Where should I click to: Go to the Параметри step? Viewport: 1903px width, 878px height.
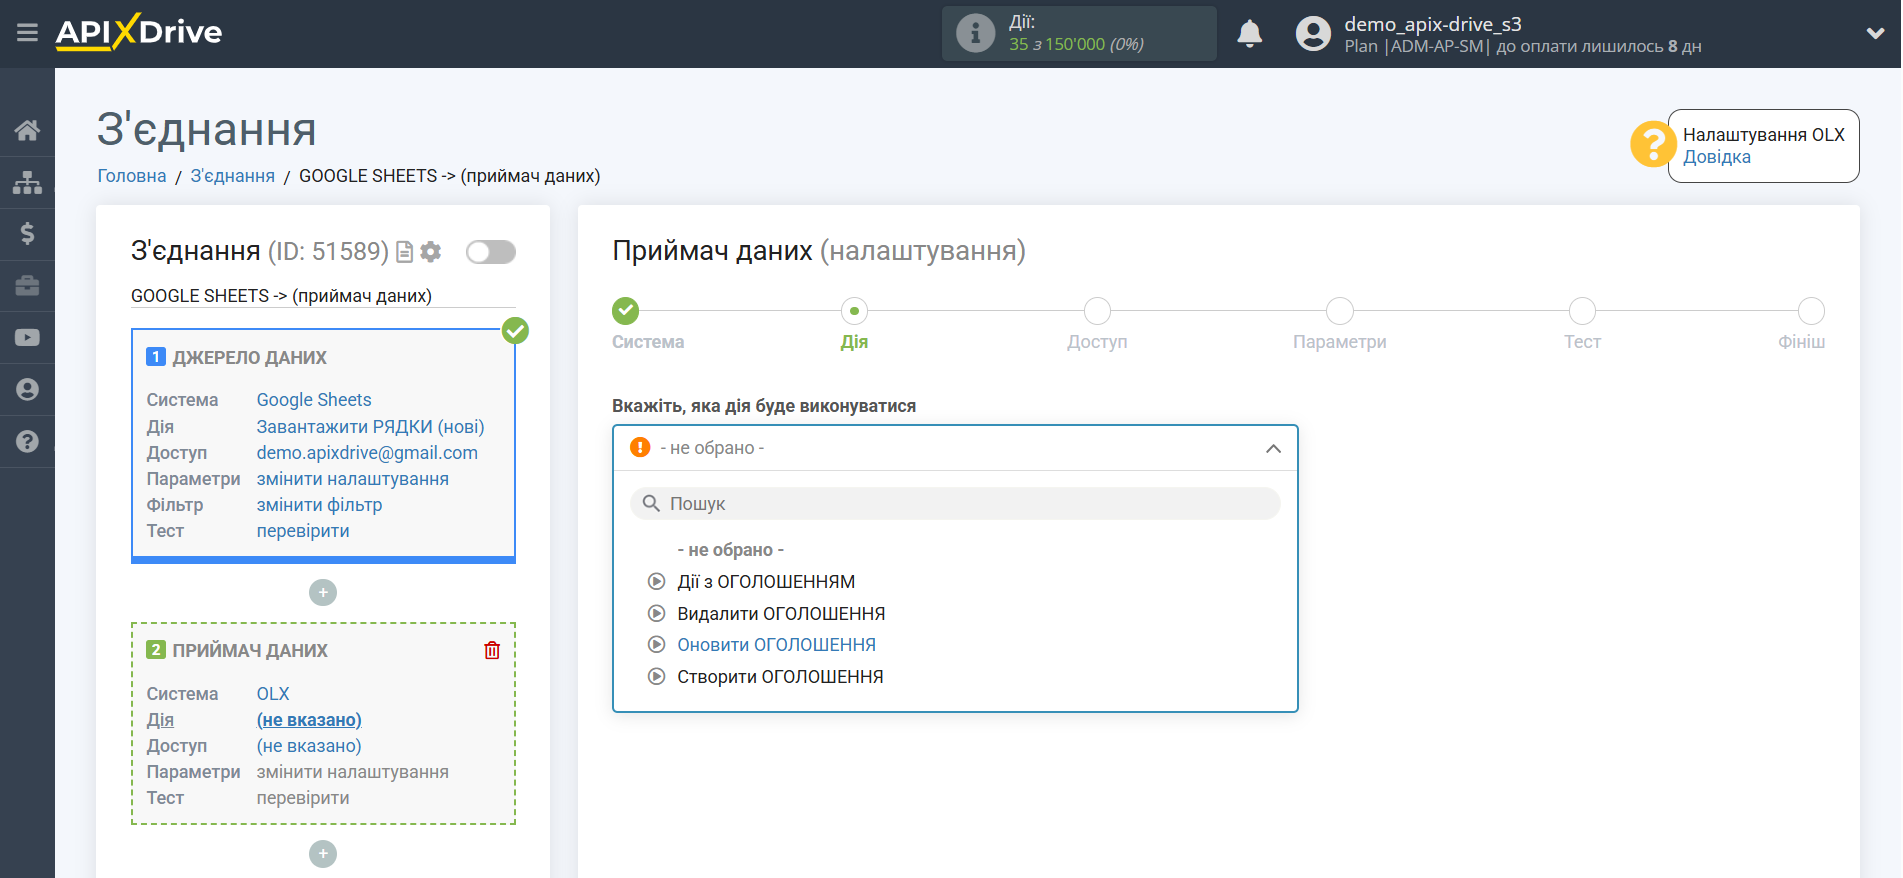point(1340,311)
